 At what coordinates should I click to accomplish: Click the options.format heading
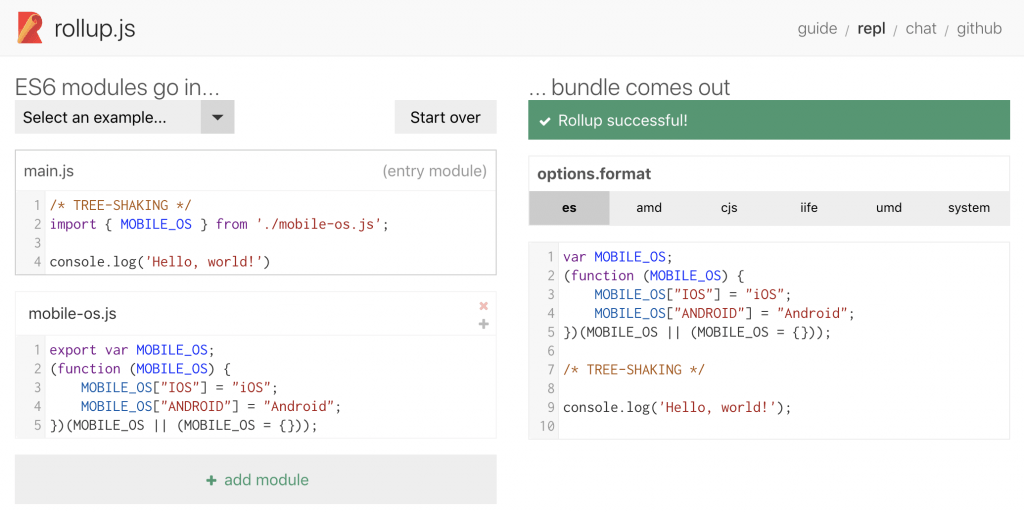(594, 174)
